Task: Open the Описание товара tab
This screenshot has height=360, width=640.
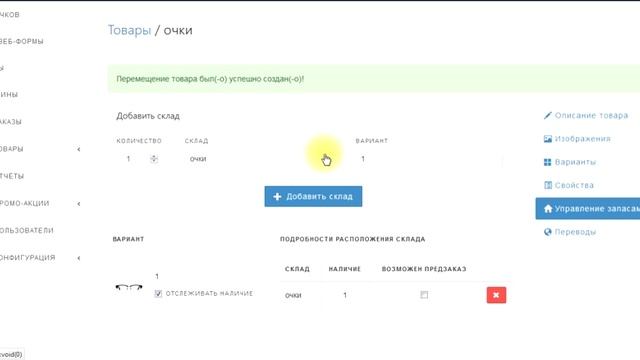Action: [x=586, y=116]
